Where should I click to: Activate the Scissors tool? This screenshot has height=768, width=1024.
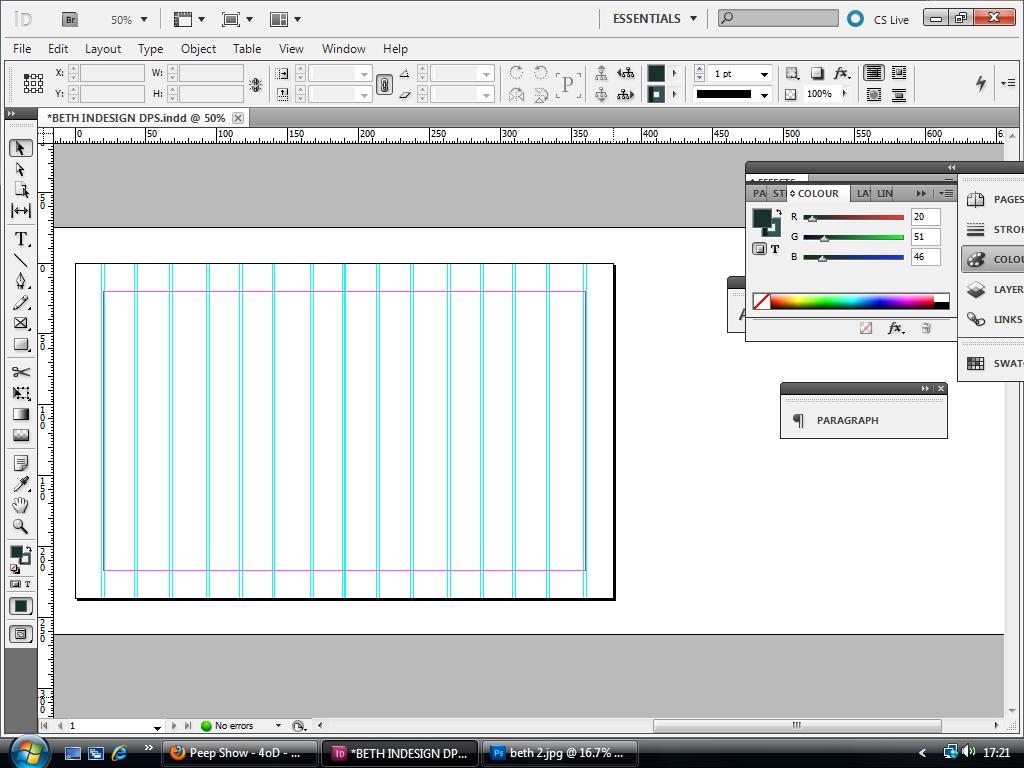(20, 371)
